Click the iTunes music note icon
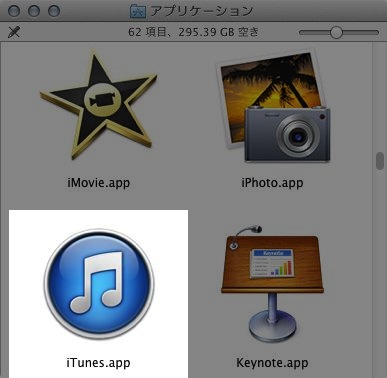This screenshot has width=387, height=378. pos(99,284)
